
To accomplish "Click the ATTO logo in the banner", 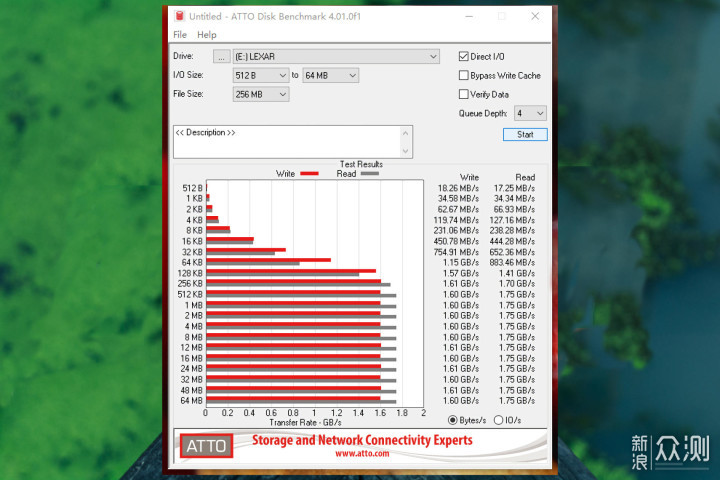I will pyautogui.click(x=206, y=446).
